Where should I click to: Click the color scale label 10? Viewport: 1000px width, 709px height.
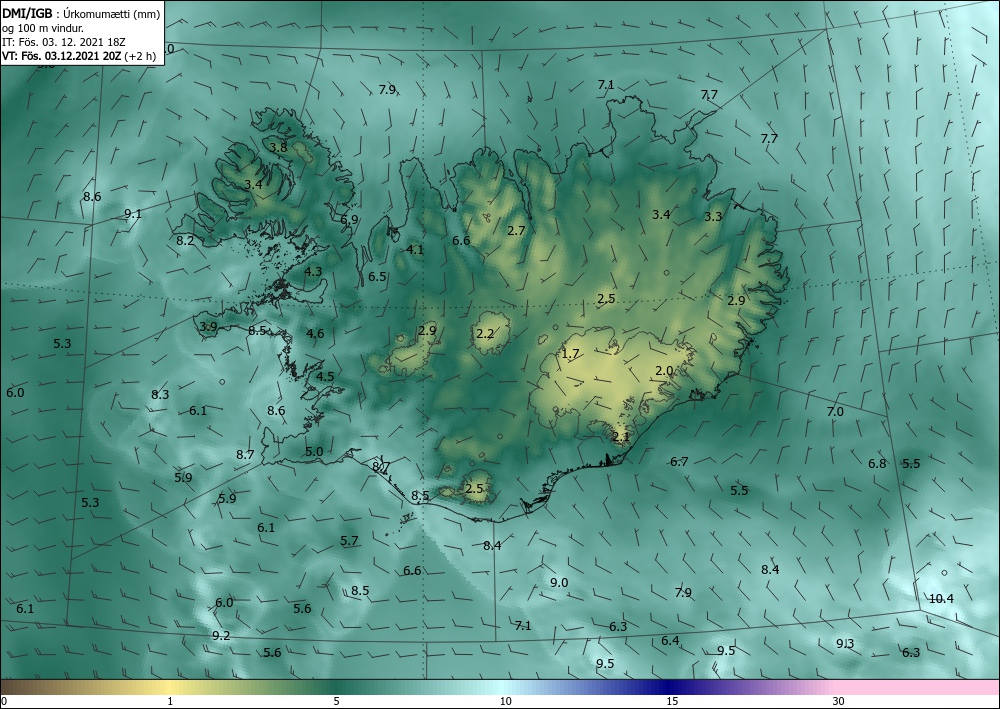click(505, 701)
